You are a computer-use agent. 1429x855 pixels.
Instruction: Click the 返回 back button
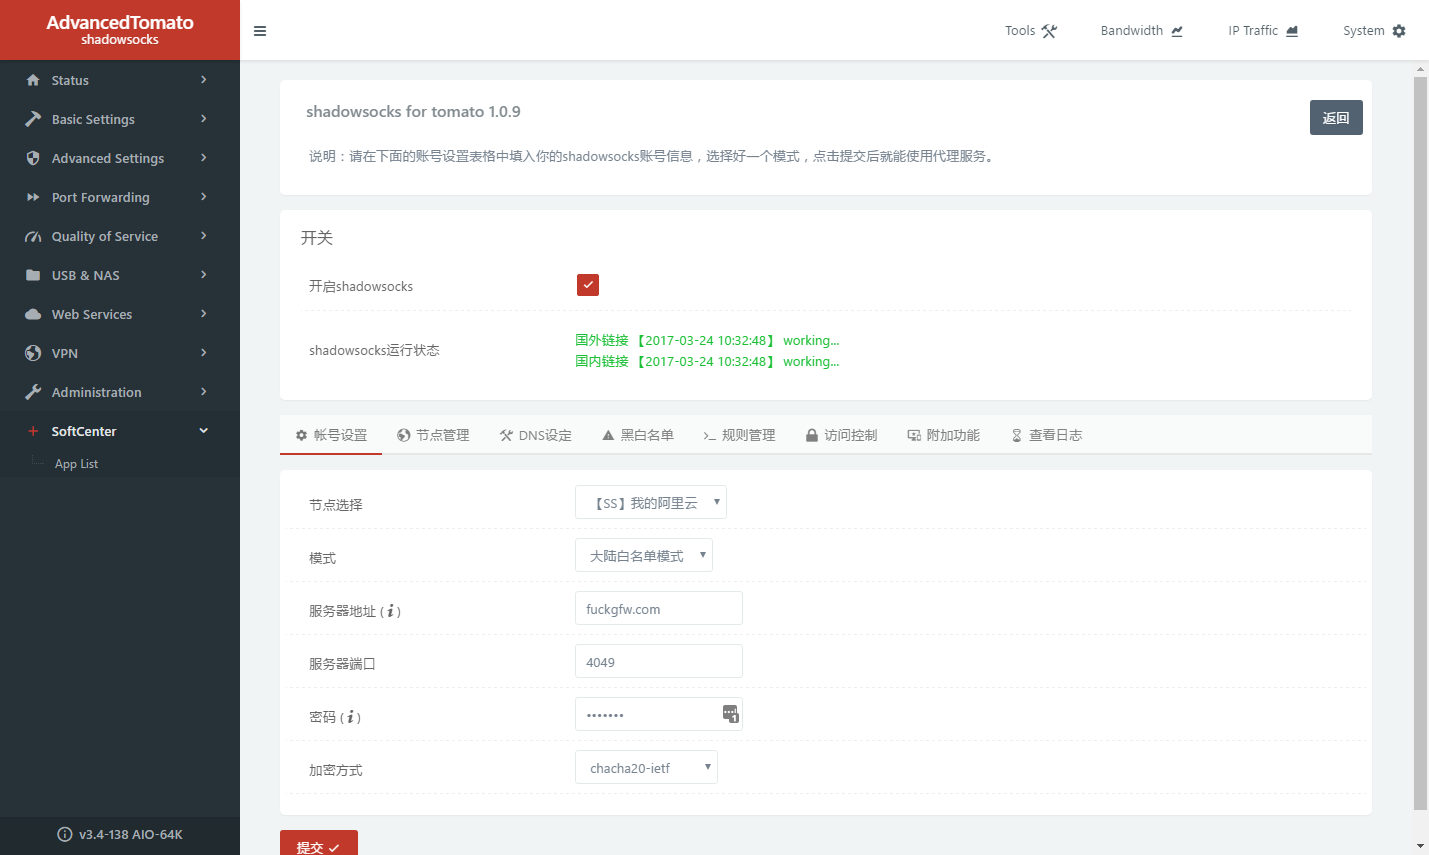coord(1335,118)
